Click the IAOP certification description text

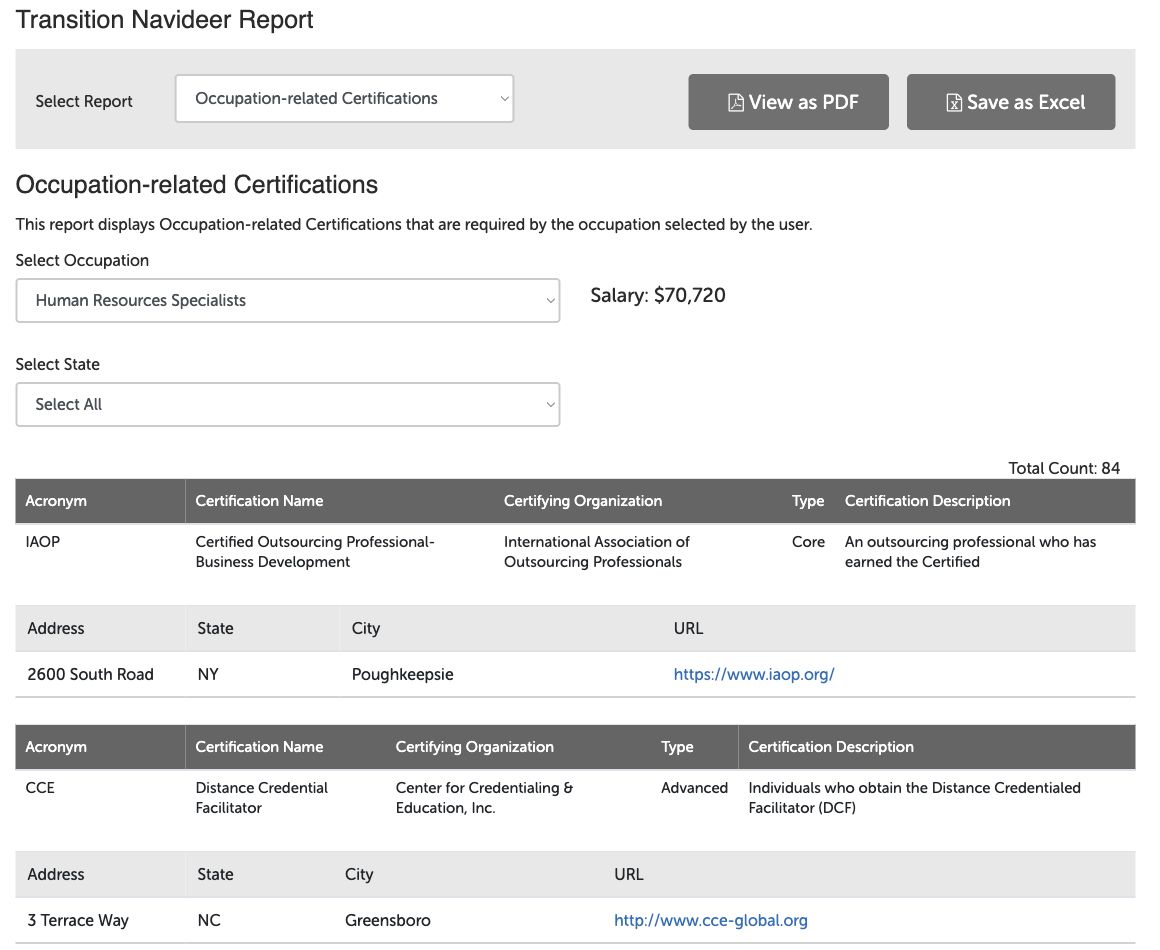pos(971,552)
